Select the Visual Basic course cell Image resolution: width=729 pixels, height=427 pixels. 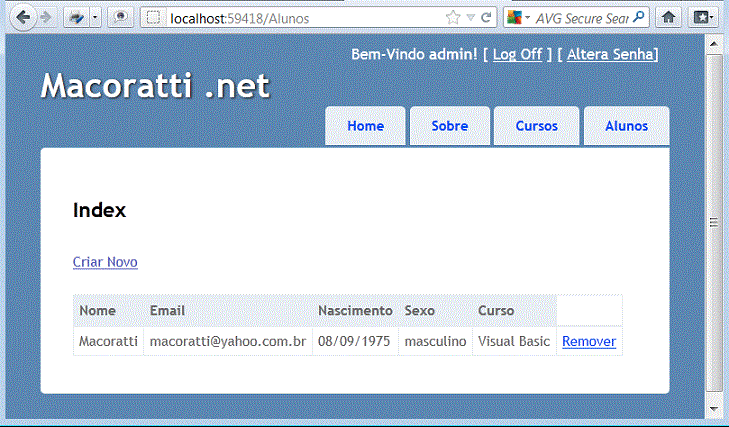click(514, 341)
